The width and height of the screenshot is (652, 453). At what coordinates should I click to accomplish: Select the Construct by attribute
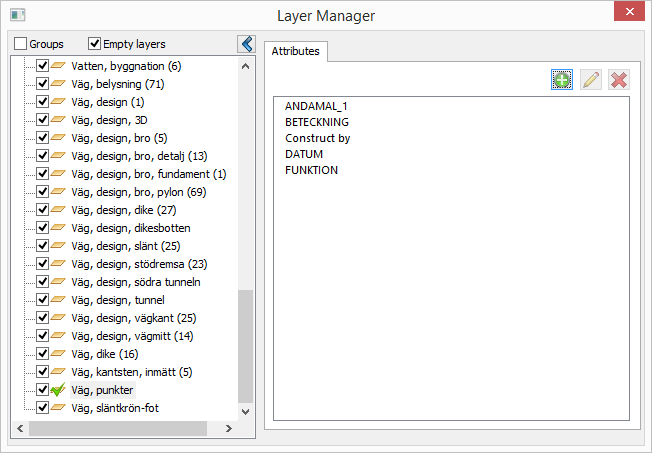click(x=317, y=138)
